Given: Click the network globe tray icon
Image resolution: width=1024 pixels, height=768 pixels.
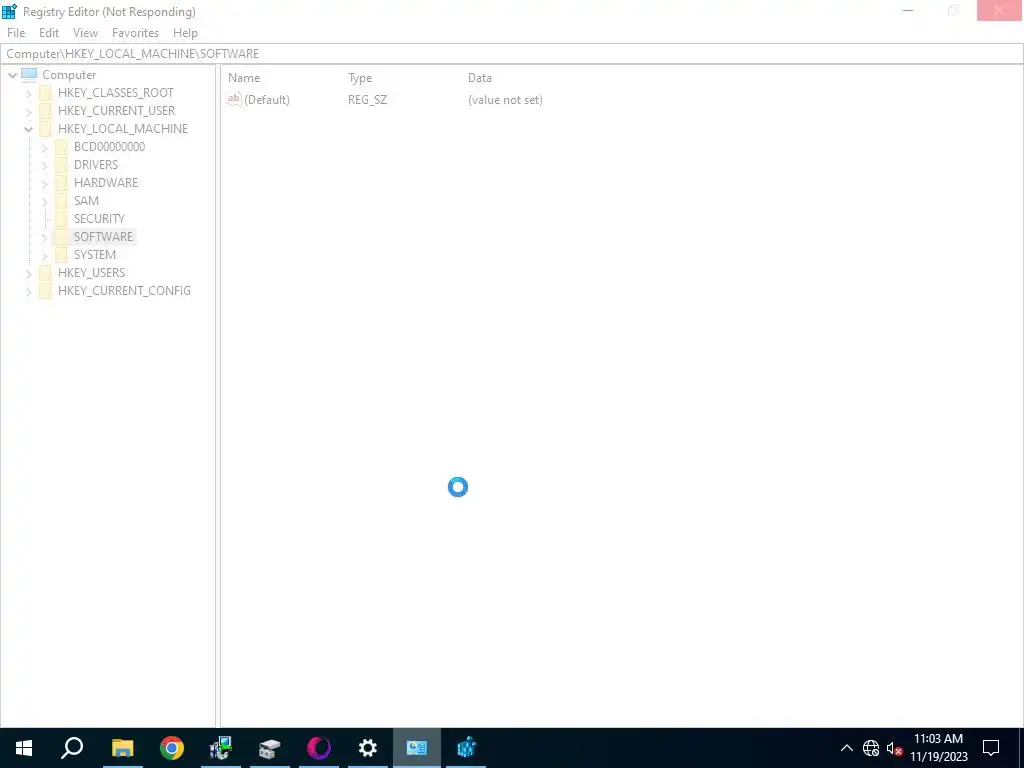Looking at the screenshot, I should click(871, 748).
